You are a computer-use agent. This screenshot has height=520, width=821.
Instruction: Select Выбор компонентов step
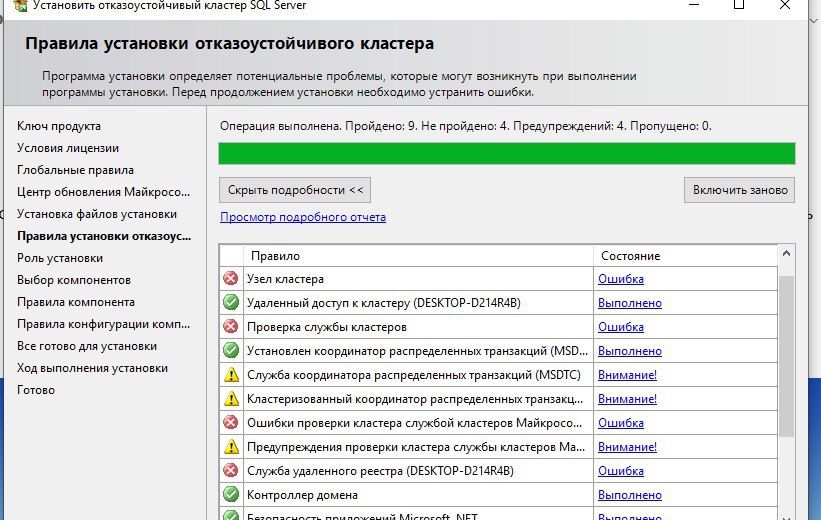coord(73,280)
